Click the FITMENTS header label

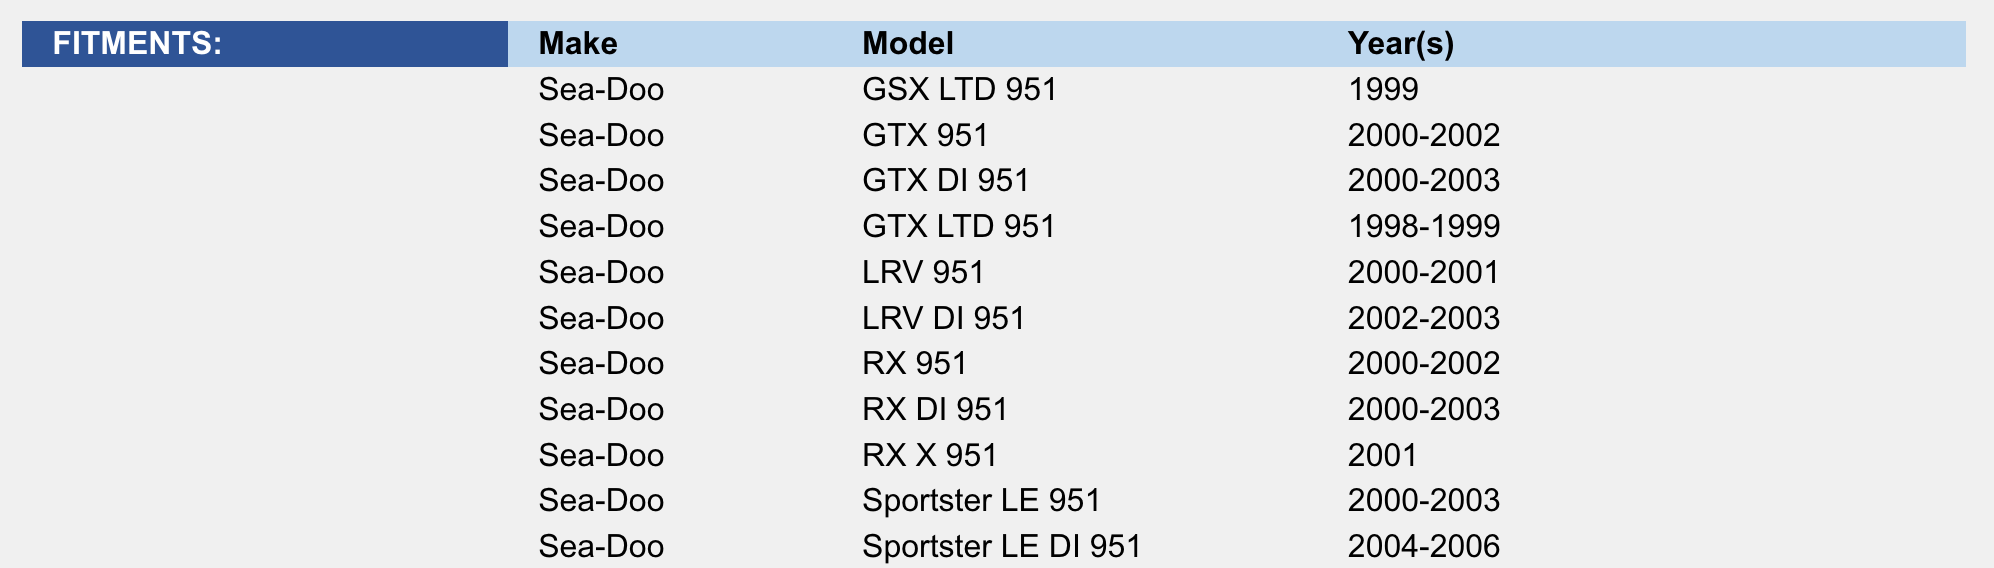[x=137, y=44]
